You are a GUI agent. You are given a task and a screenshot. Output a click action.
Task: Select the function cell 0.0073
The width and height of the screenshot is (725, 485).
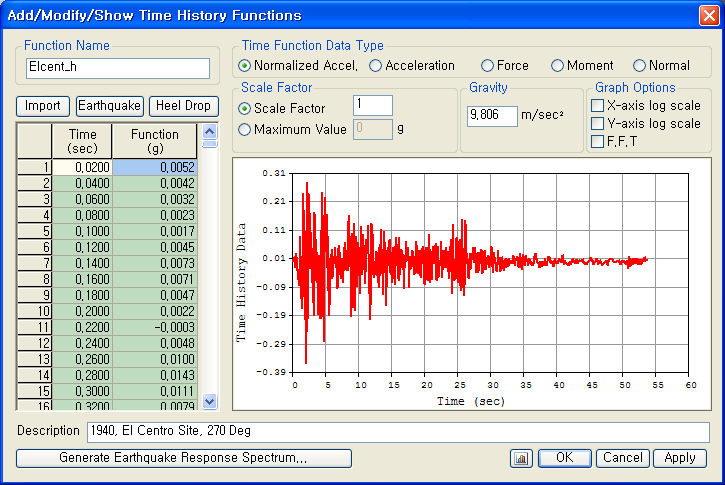[155, 264]
